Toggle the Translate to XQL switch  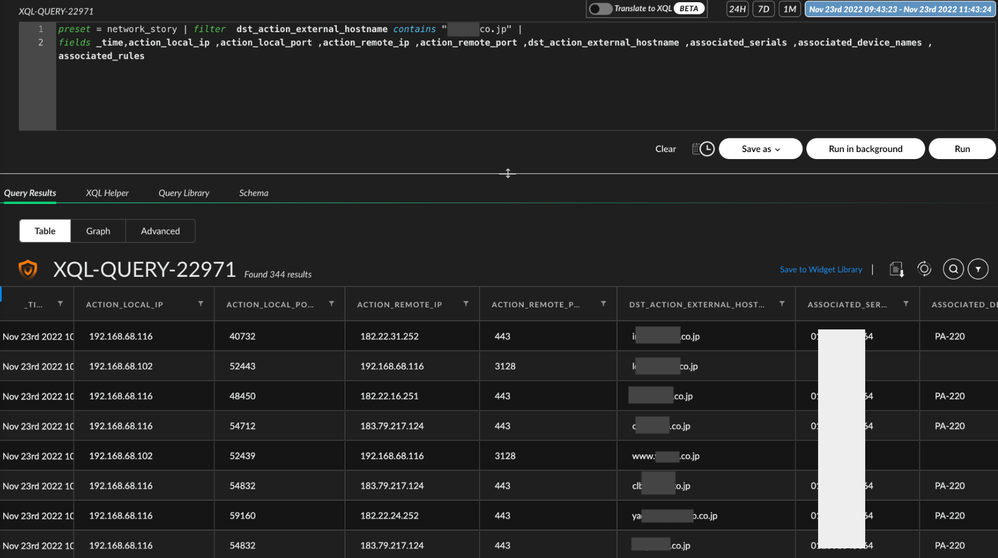coord(600,9)
